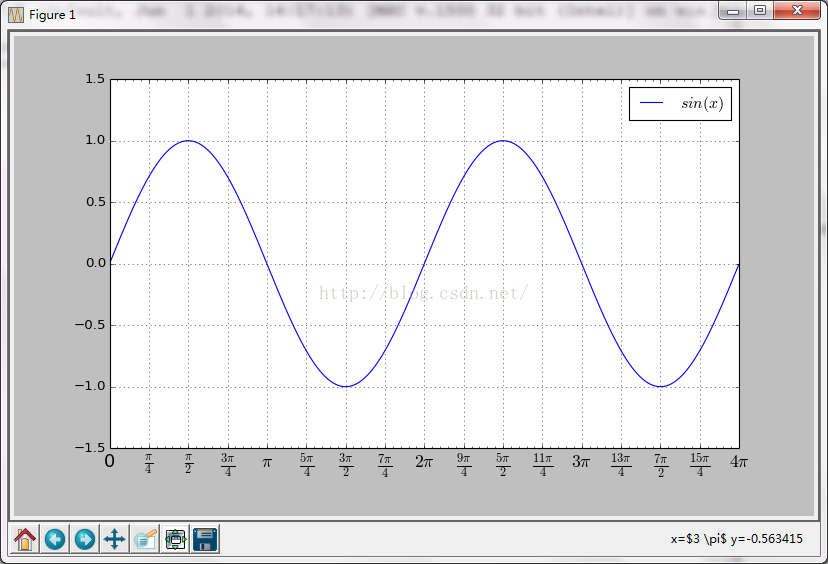
Task: Go back to previous view arrow
Action: (x=55, y=539)
